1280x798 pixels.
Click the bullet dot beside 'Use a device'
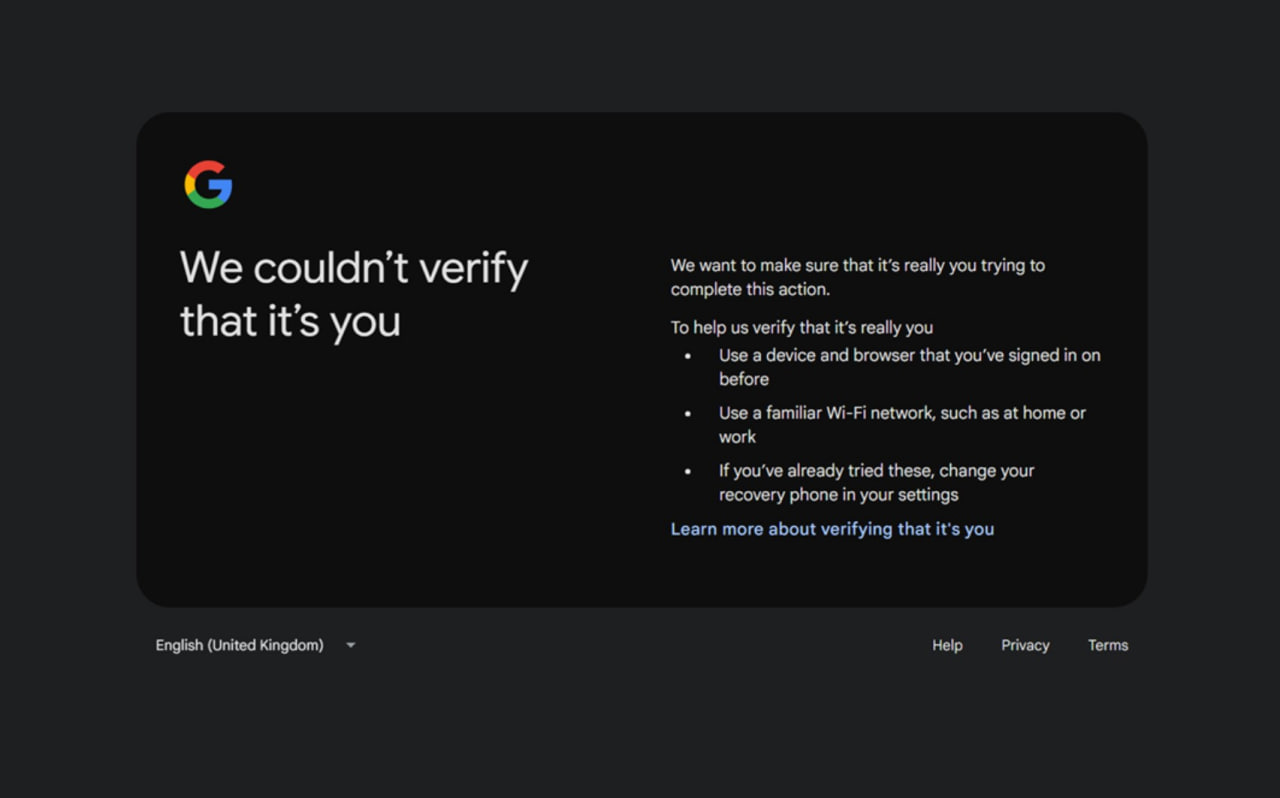tap(688, 356)
